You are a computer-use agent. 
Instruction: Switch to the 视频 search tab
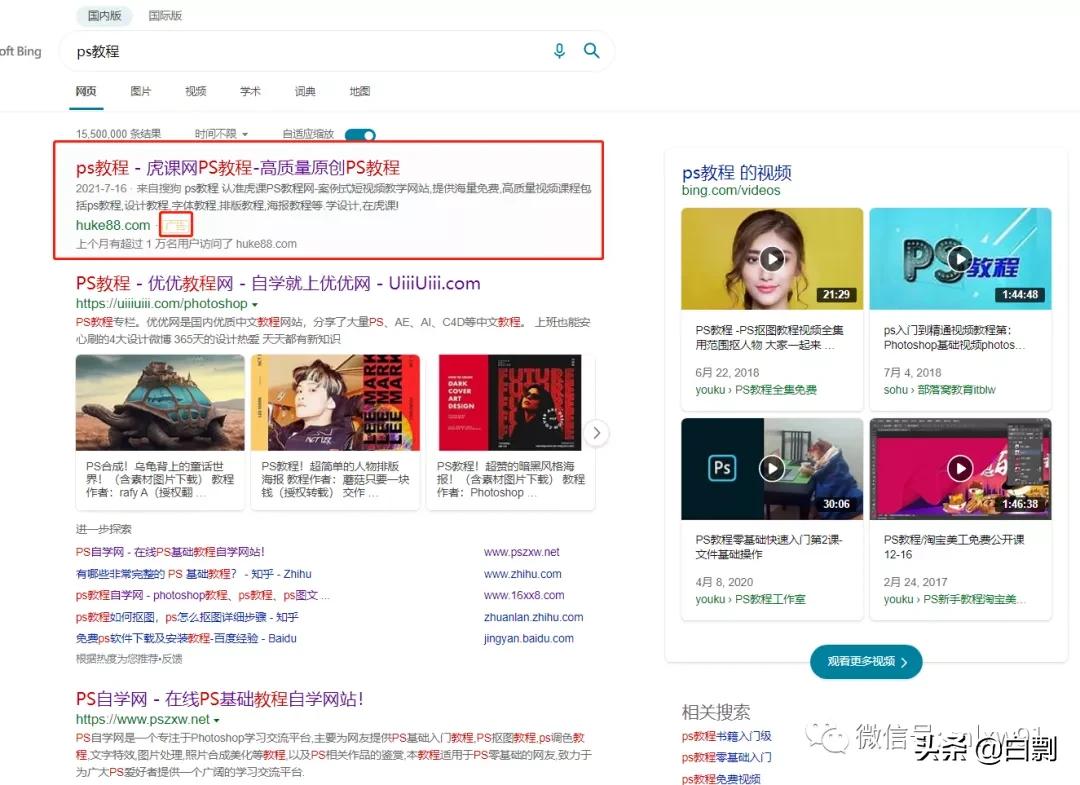click(195, 91)
